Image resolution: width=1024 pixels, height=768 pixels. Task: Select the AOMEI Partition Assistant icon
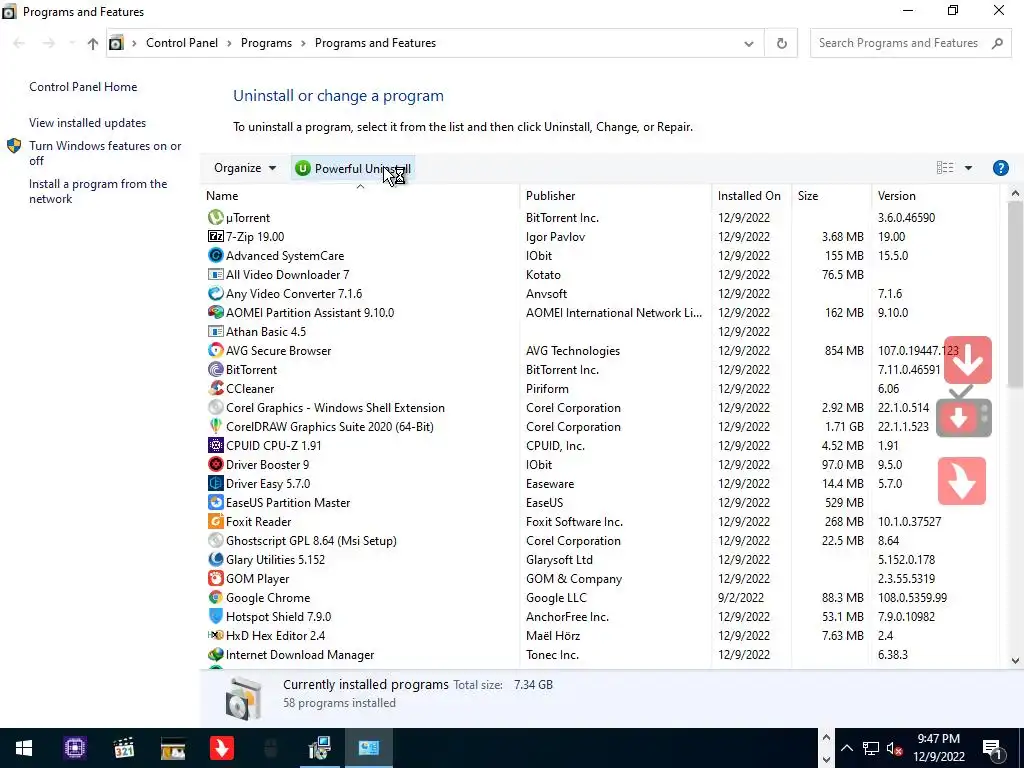coord(216,312)
